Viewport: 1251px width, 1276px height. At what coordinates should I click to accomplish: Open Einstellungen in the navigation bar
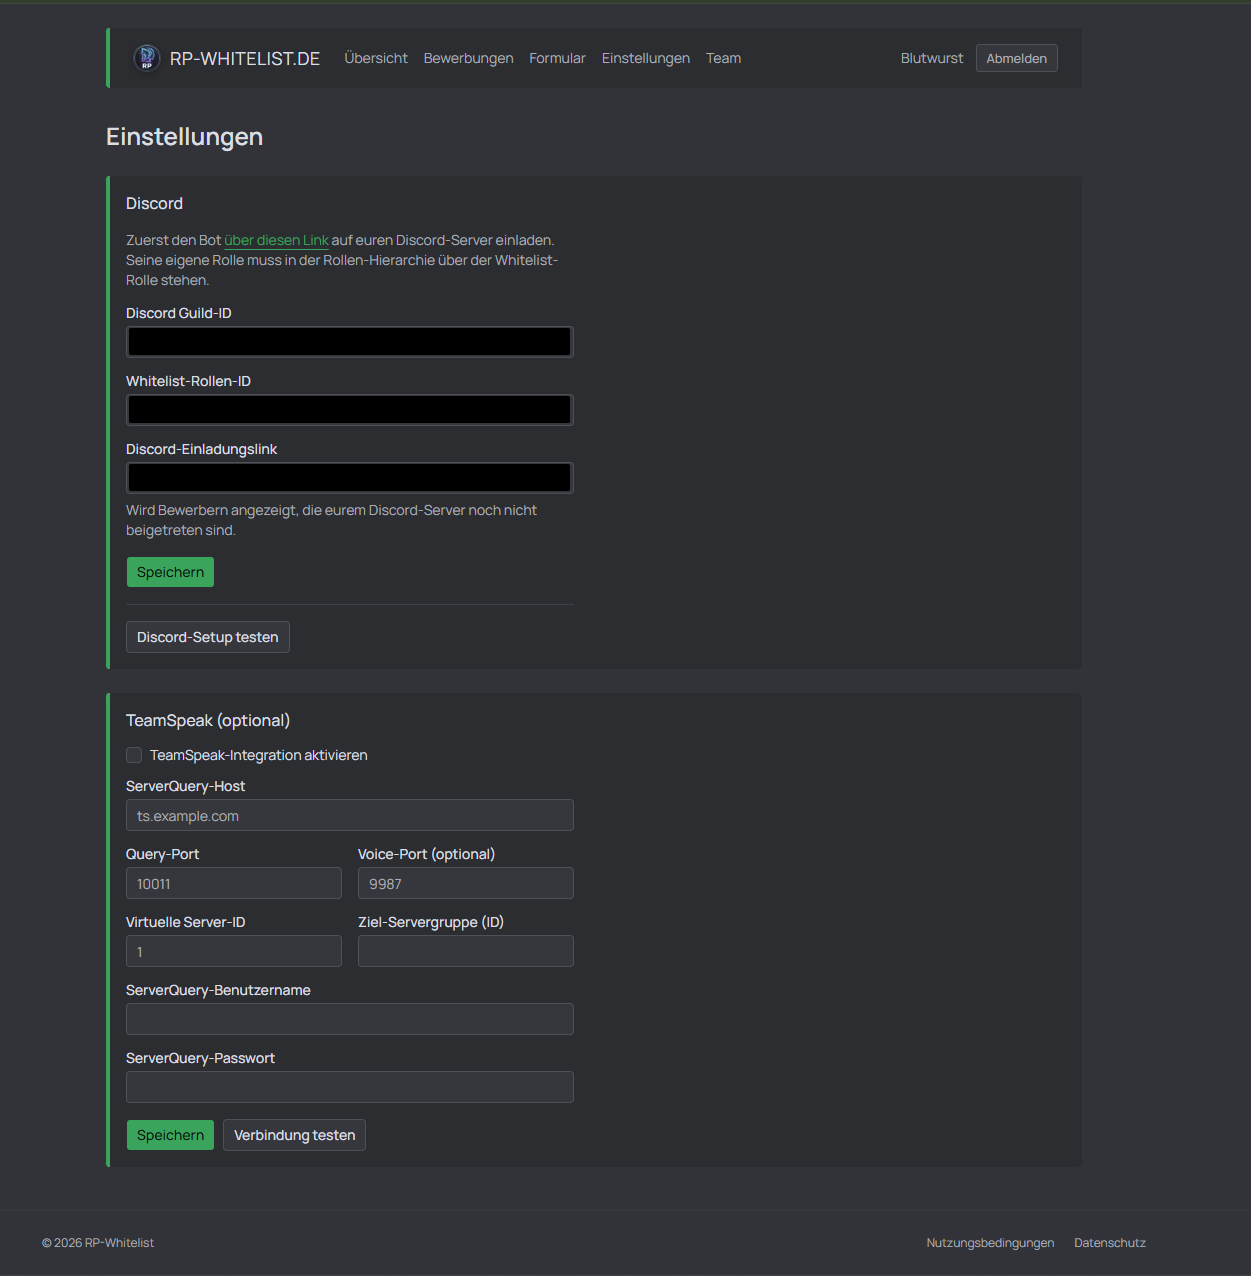646,58
